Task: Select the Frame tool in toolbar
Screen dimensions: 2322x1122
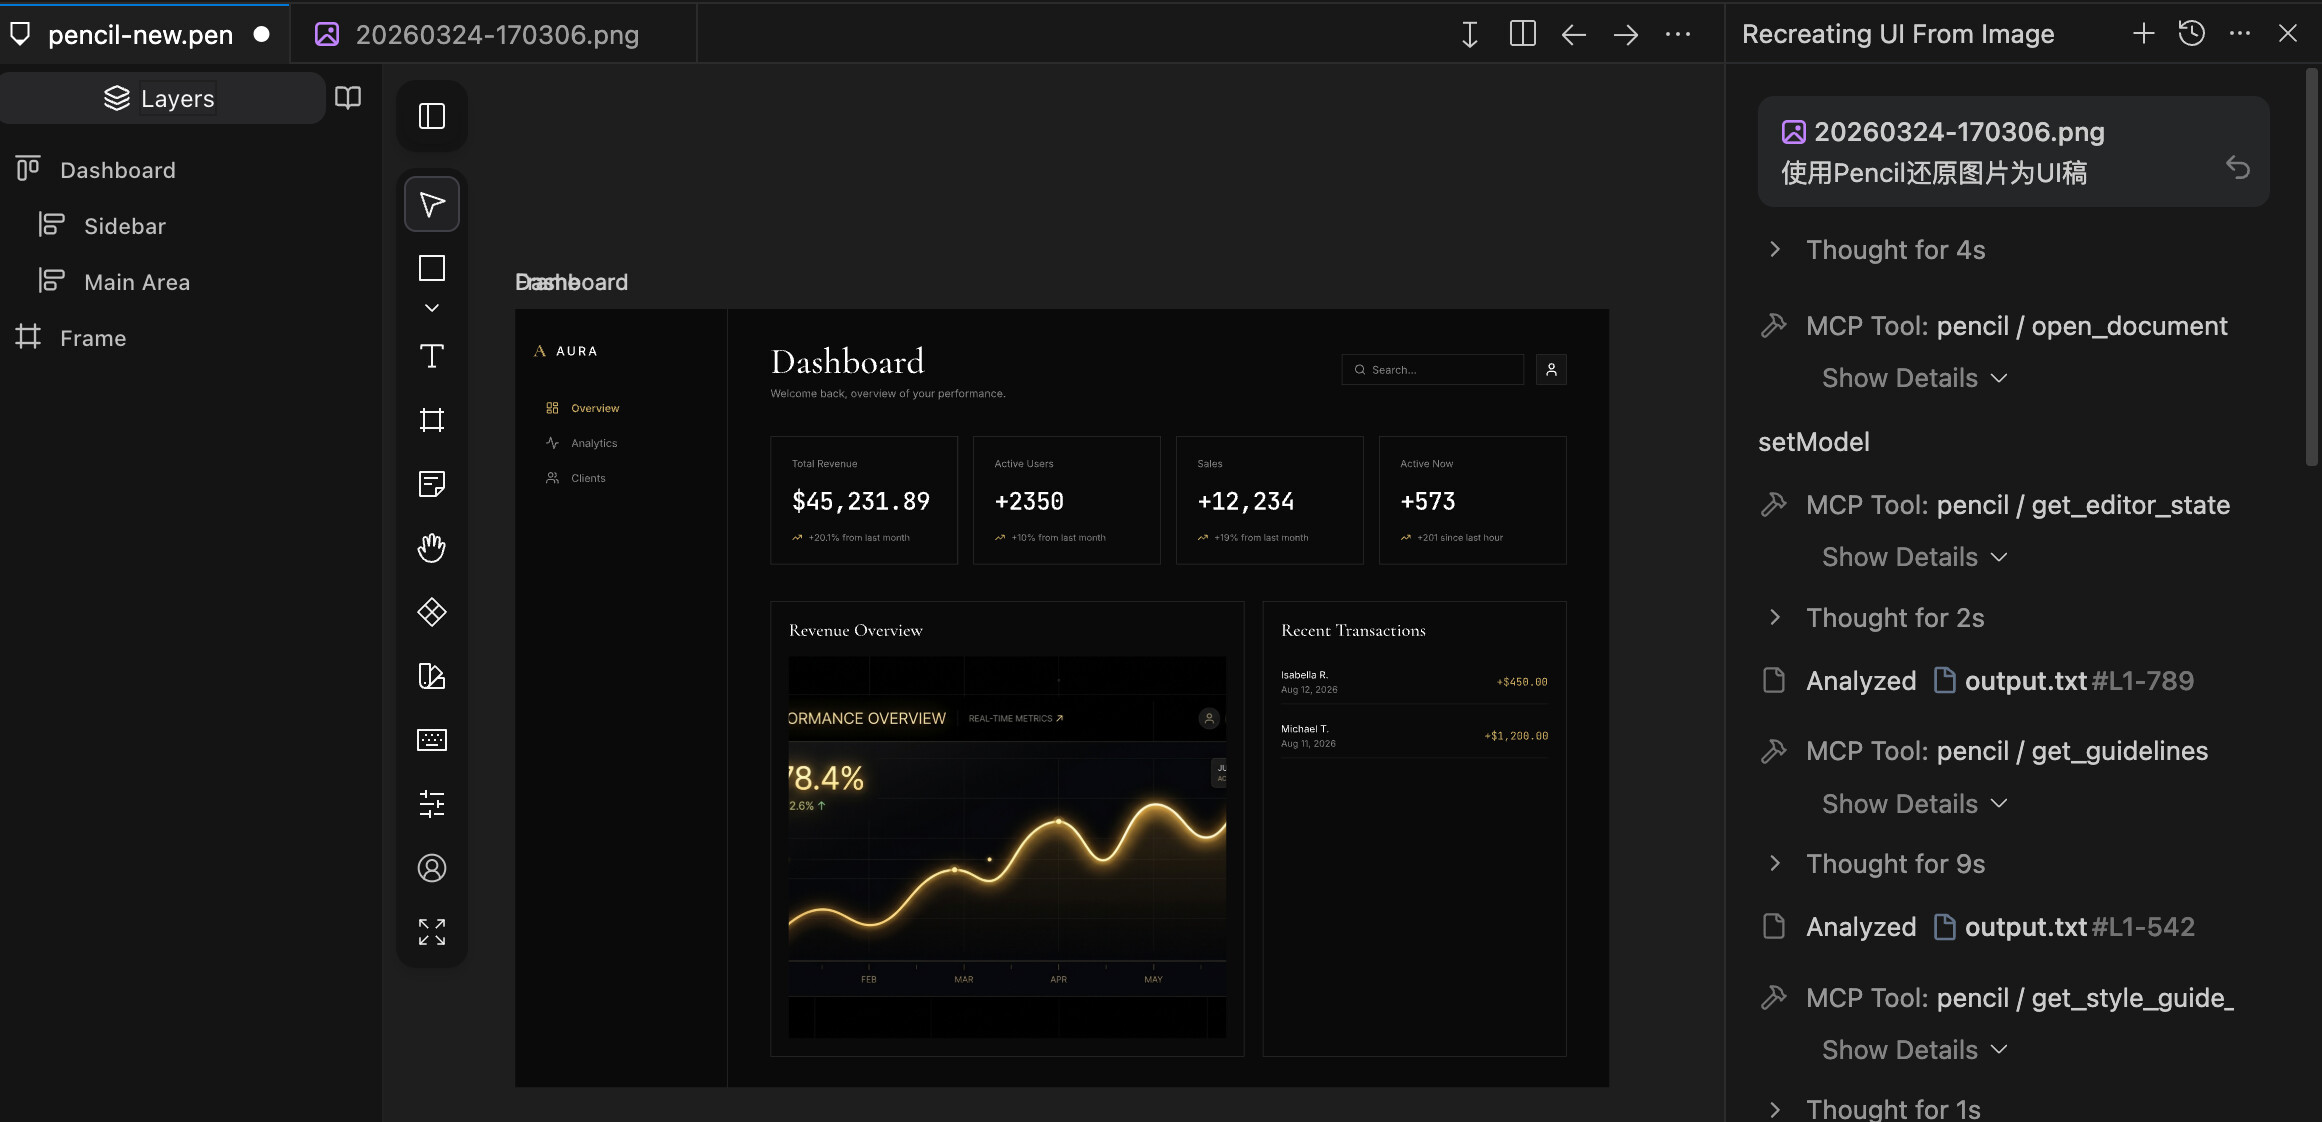Action: click(432, 420)
